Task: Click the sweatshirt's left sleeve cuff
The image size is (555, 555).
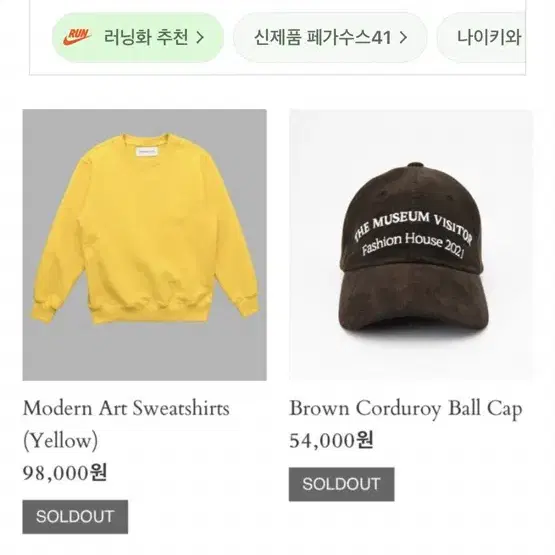Action: [x=40, y=312]
